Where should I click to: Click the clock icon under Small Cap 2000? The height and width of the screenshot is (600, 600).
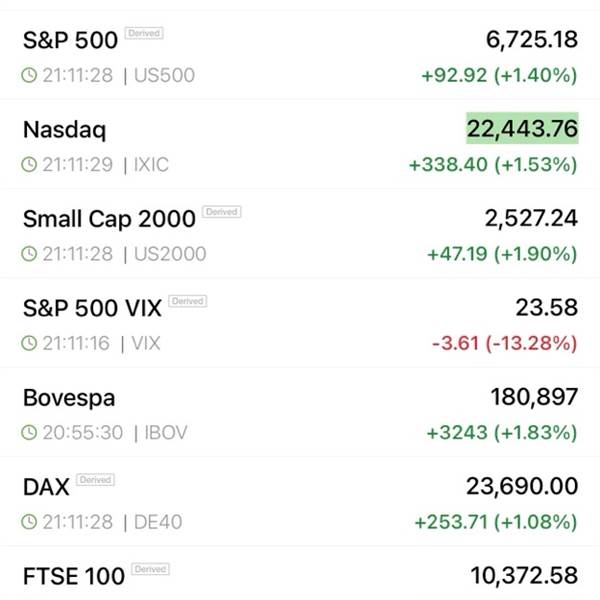[x=29, y=254]
